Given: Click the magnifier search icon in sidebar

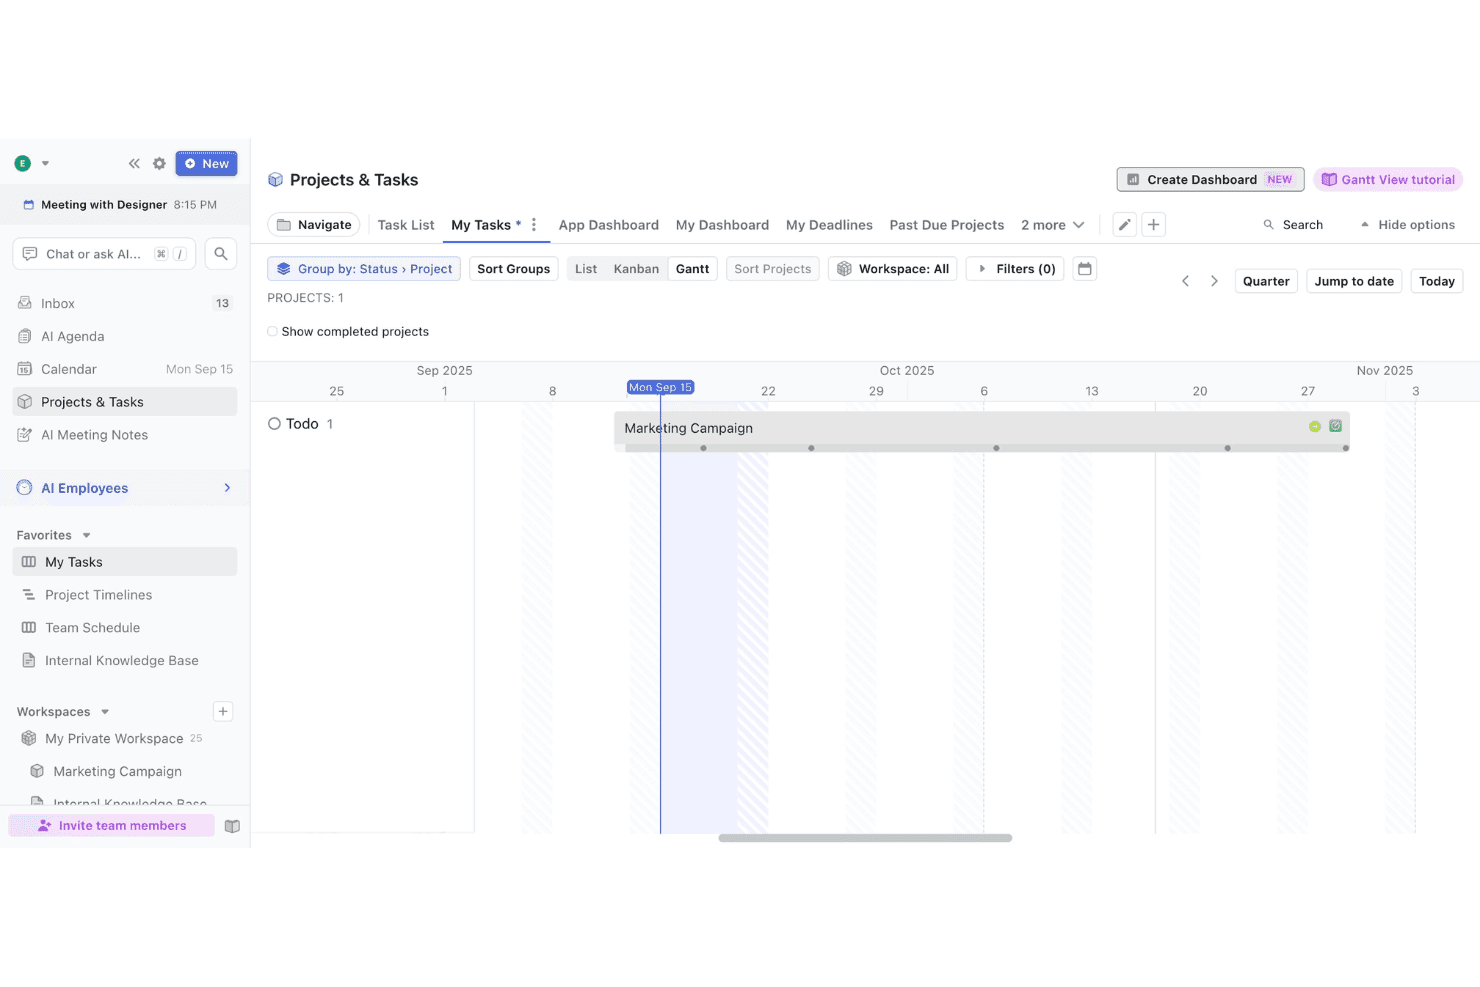Looking at the screenshot, I should point(221,254).
